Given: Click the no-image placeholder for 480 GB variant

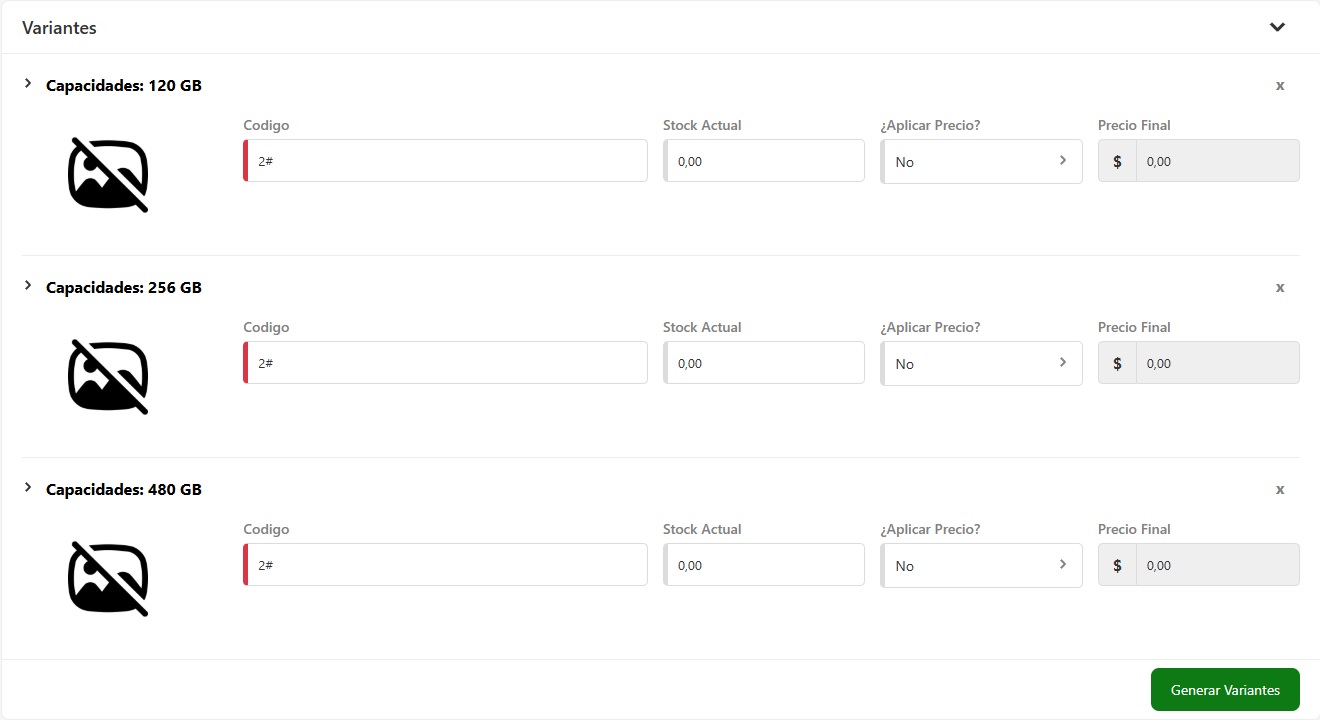Looking at the screenshot, I should click(108, 579).
